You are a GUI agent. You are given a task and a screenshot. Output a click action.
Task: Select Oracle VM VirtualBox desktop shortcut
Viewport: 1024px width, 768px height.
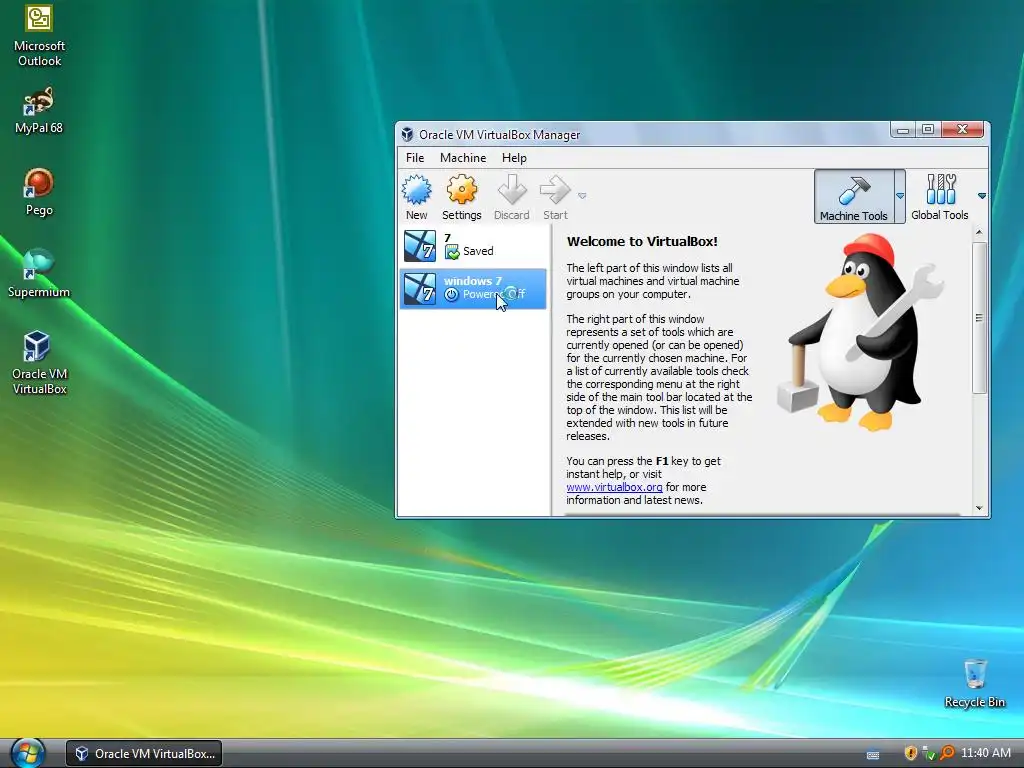coord(39,363)
